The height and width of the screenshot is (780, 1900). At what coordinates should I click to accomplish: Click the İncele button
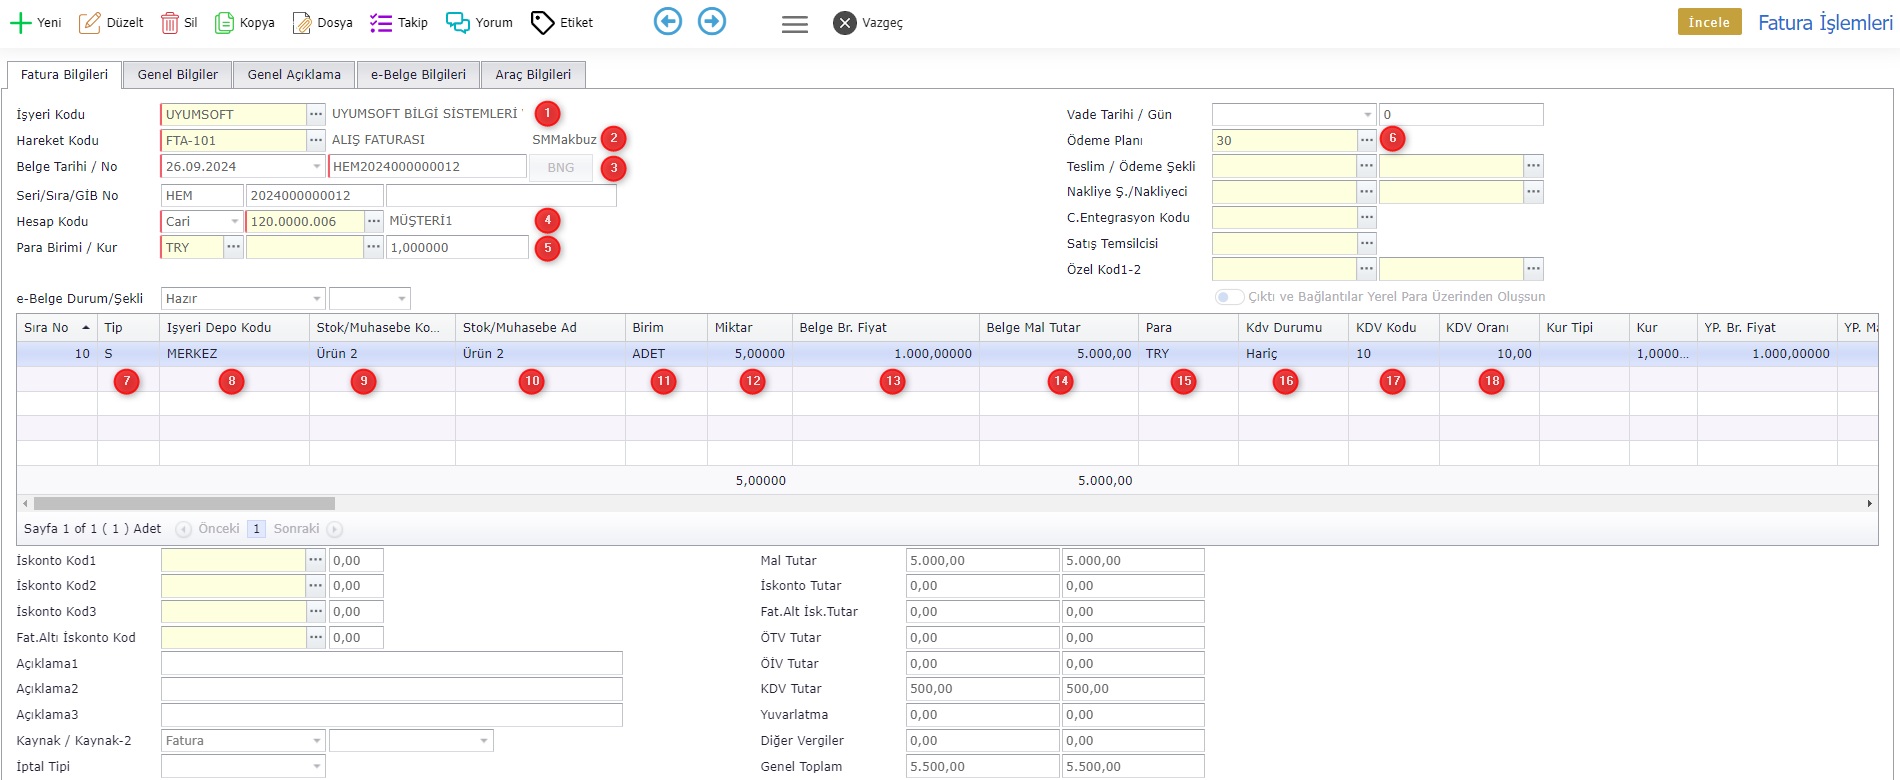tap(1709, 22)
